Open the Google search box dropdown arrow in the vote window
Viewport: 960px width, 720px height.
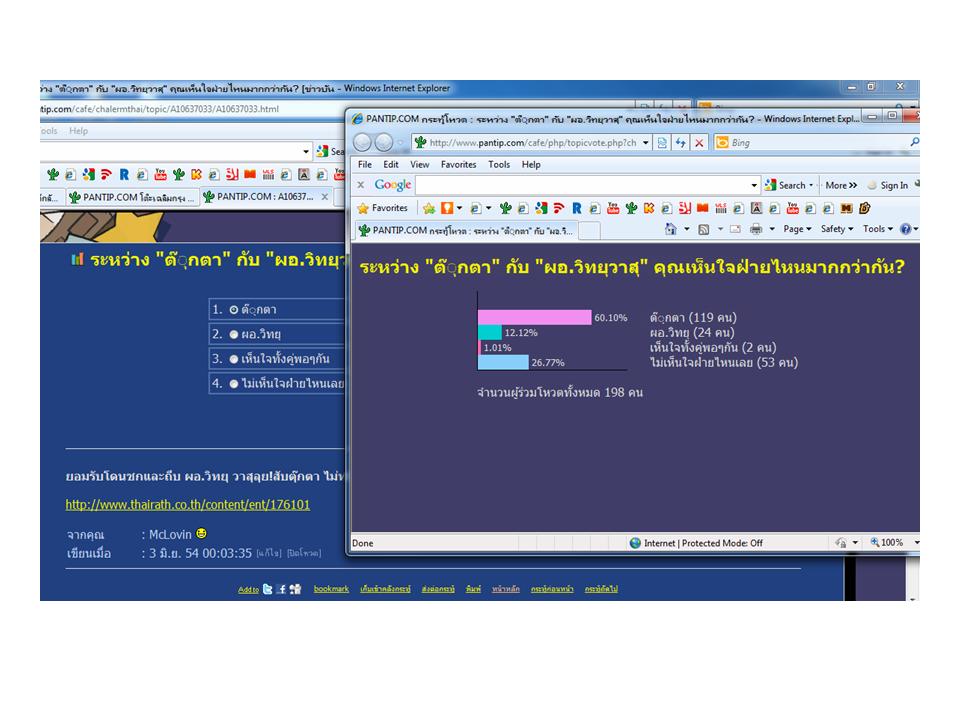pyautogui.click(x=754, y=185)
